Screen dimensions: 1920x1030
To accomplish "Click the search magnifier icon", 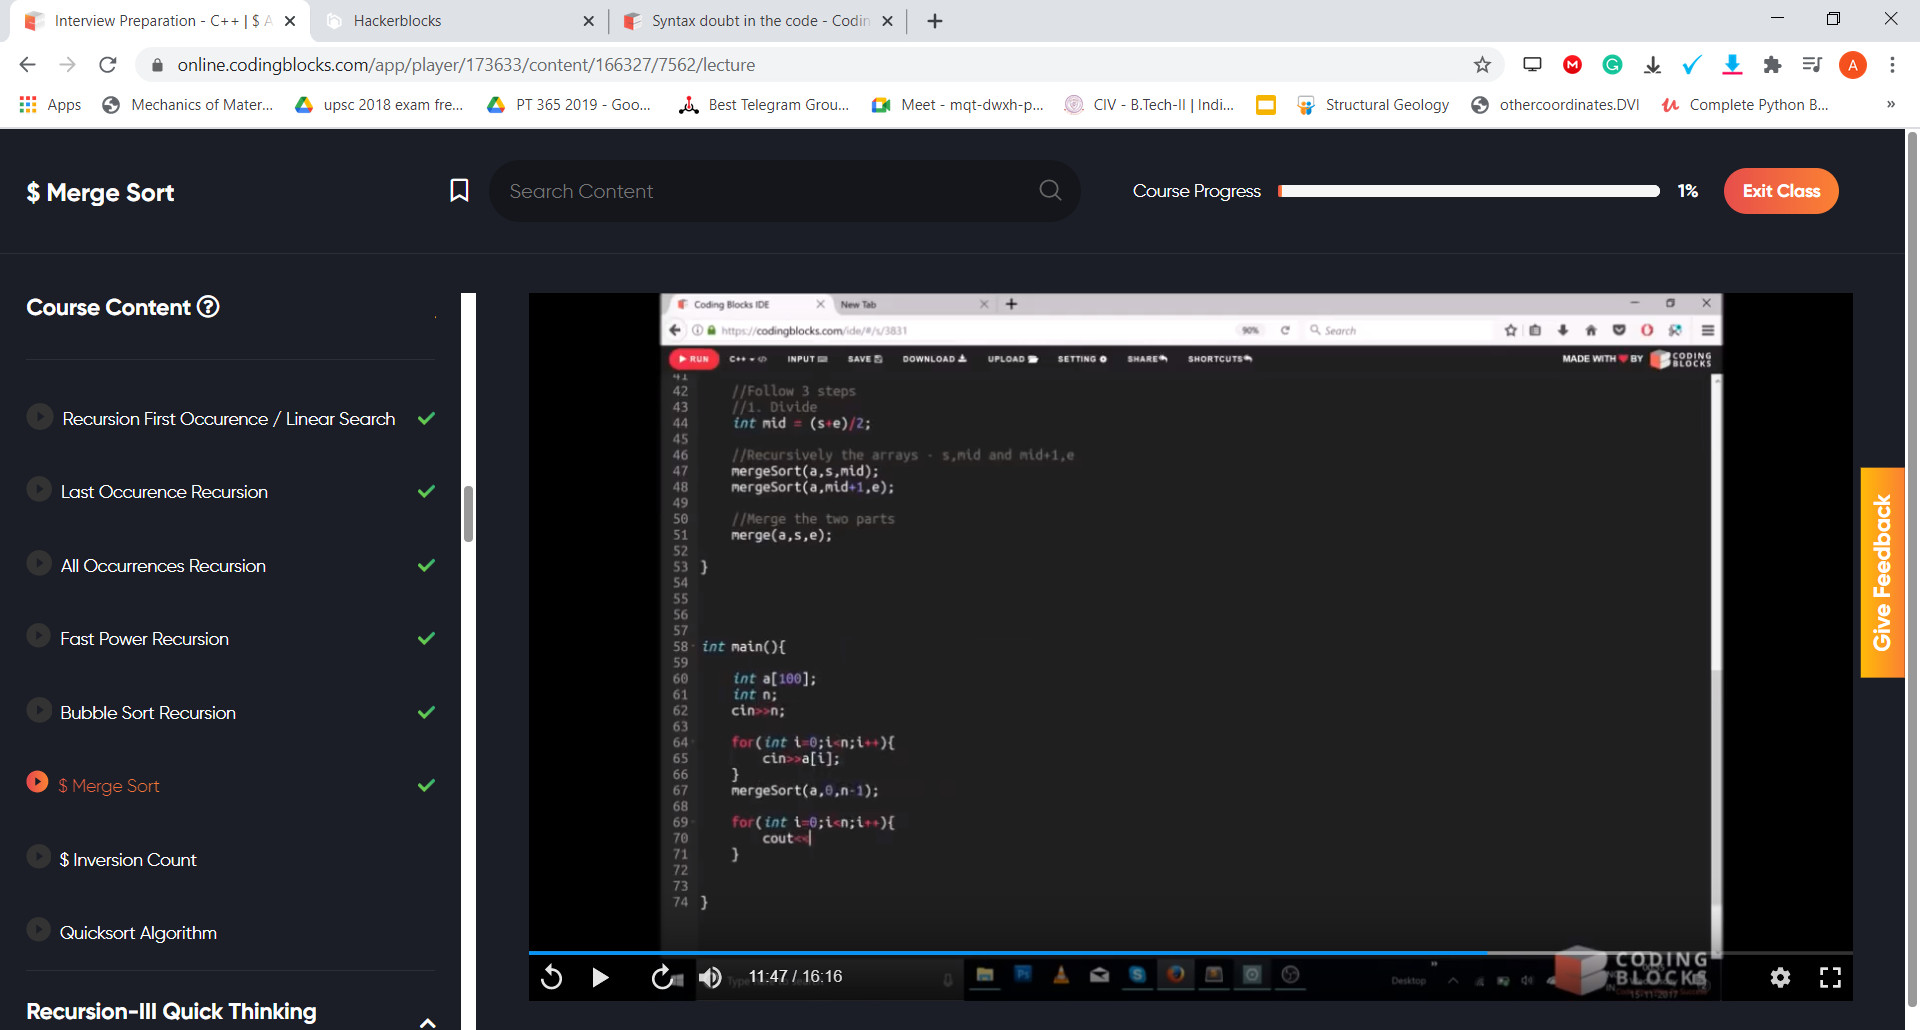I will pos(1049,190).
